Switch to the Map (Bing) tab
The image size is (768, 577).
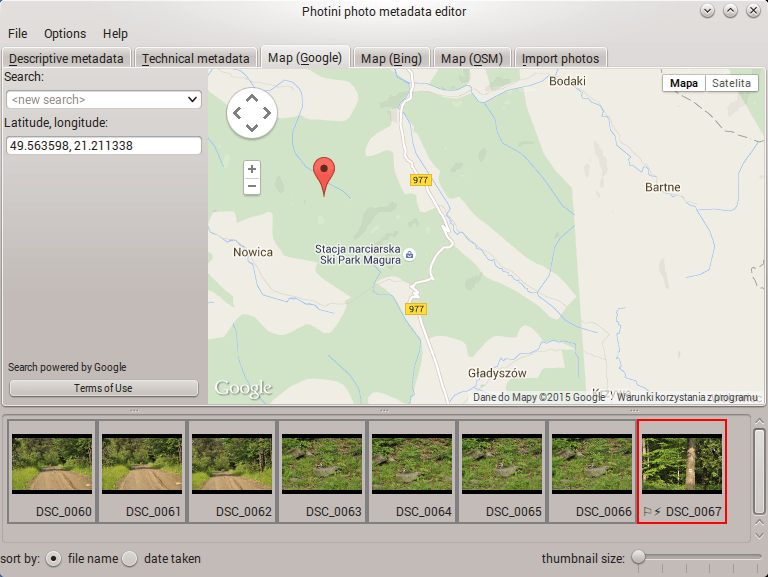(x=391, y=58)
